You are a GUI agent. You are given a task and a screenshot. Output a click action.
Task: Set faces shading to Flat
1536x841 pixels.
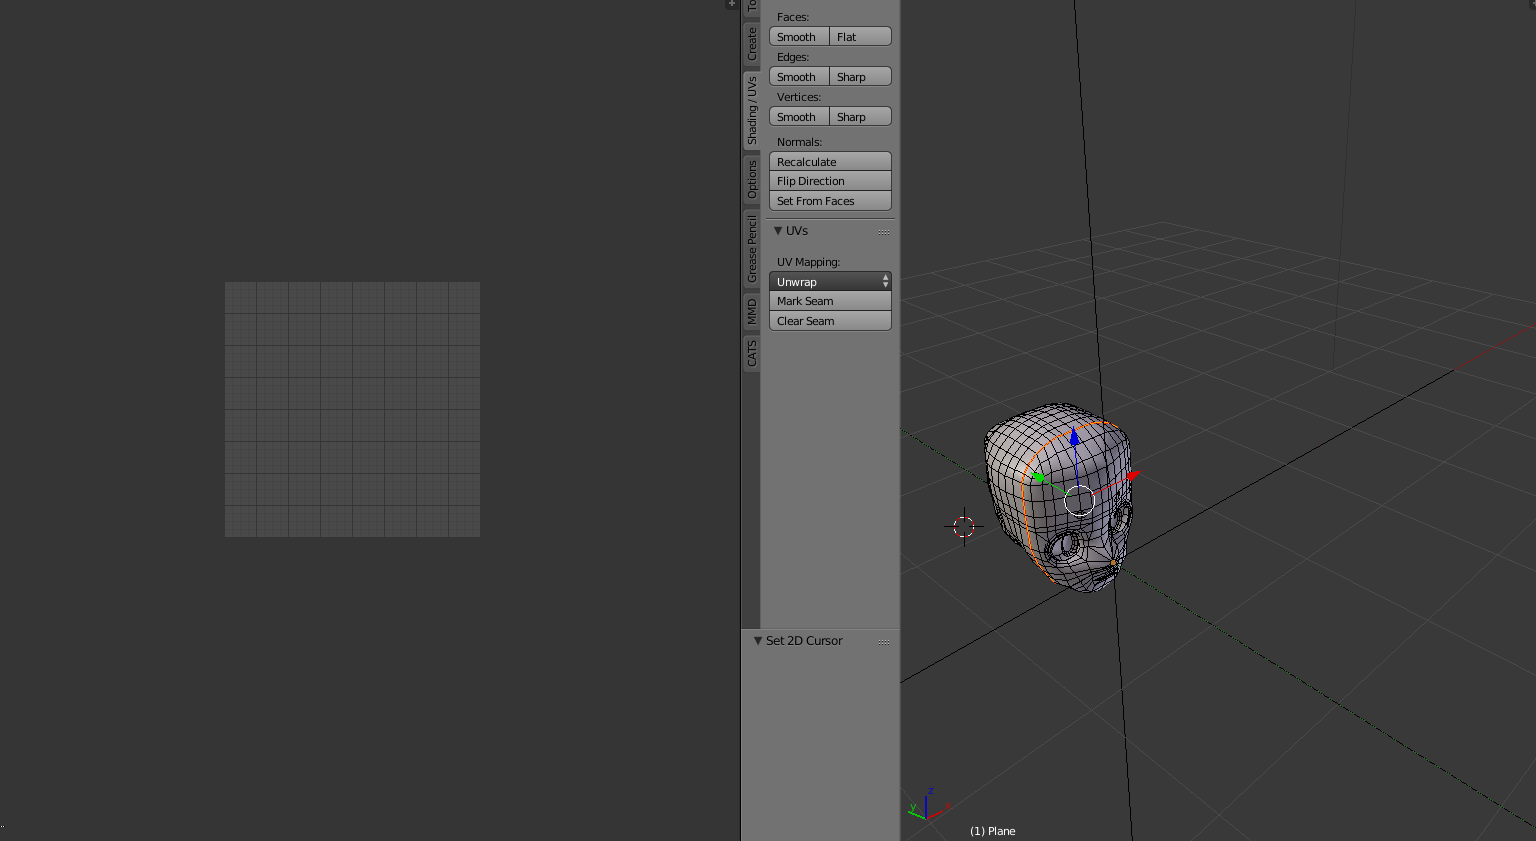(860, 37)
